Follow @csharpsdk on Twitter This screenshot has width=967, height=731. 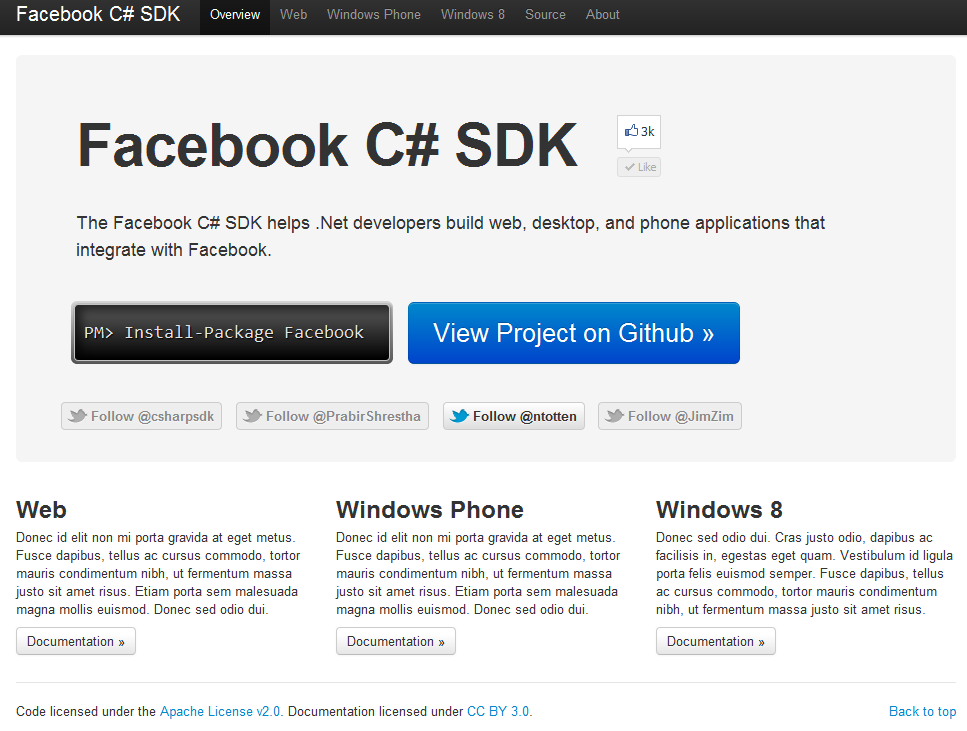pos(141,416)
